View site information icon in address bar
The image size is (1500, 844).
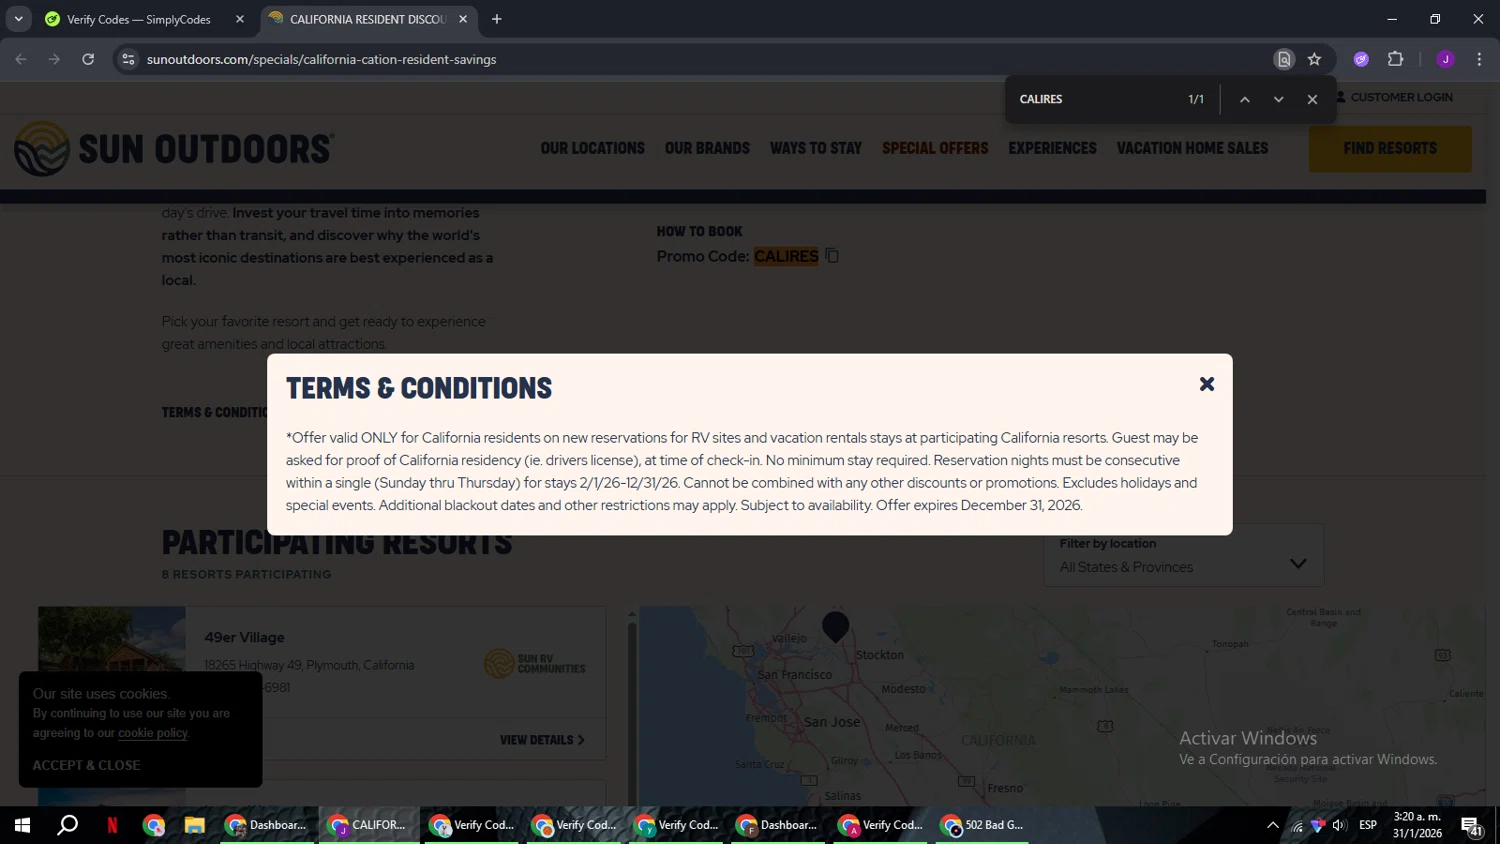tap(128, 59)
